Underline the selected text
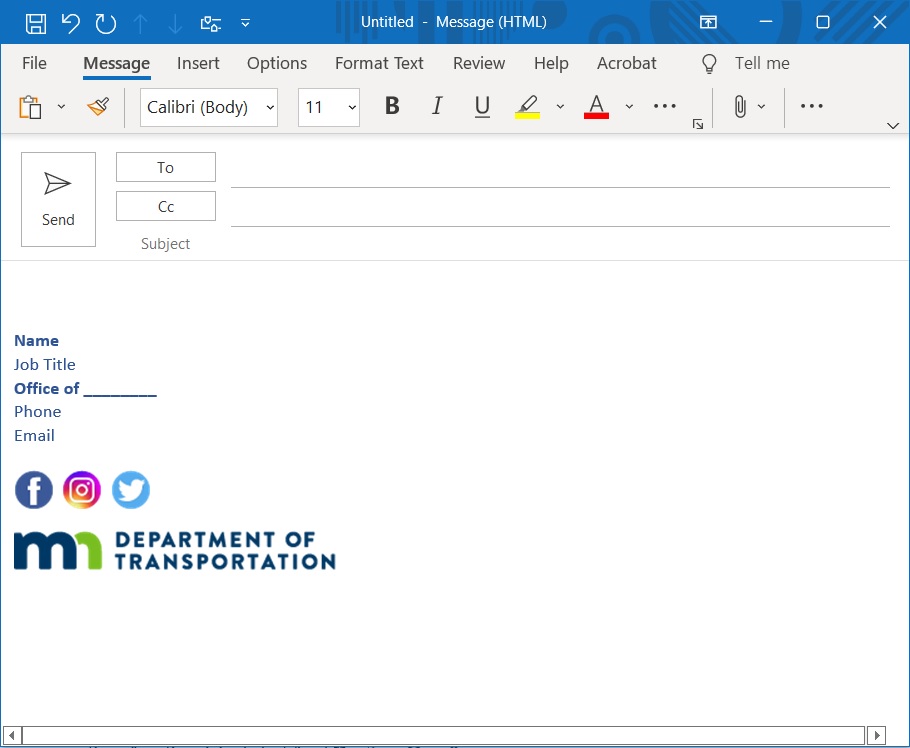This screenshot has width=910, height=748. [482, 106]
